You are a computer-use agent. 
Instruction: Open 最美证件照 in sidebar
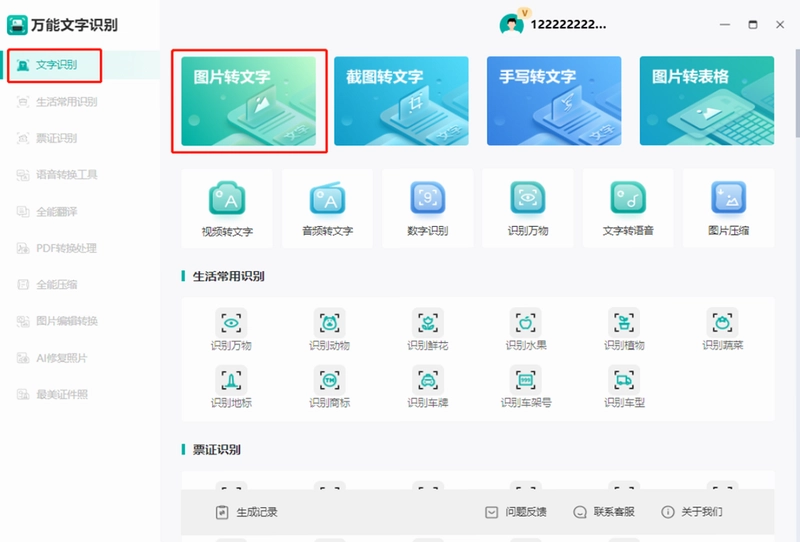pos(52,395)
